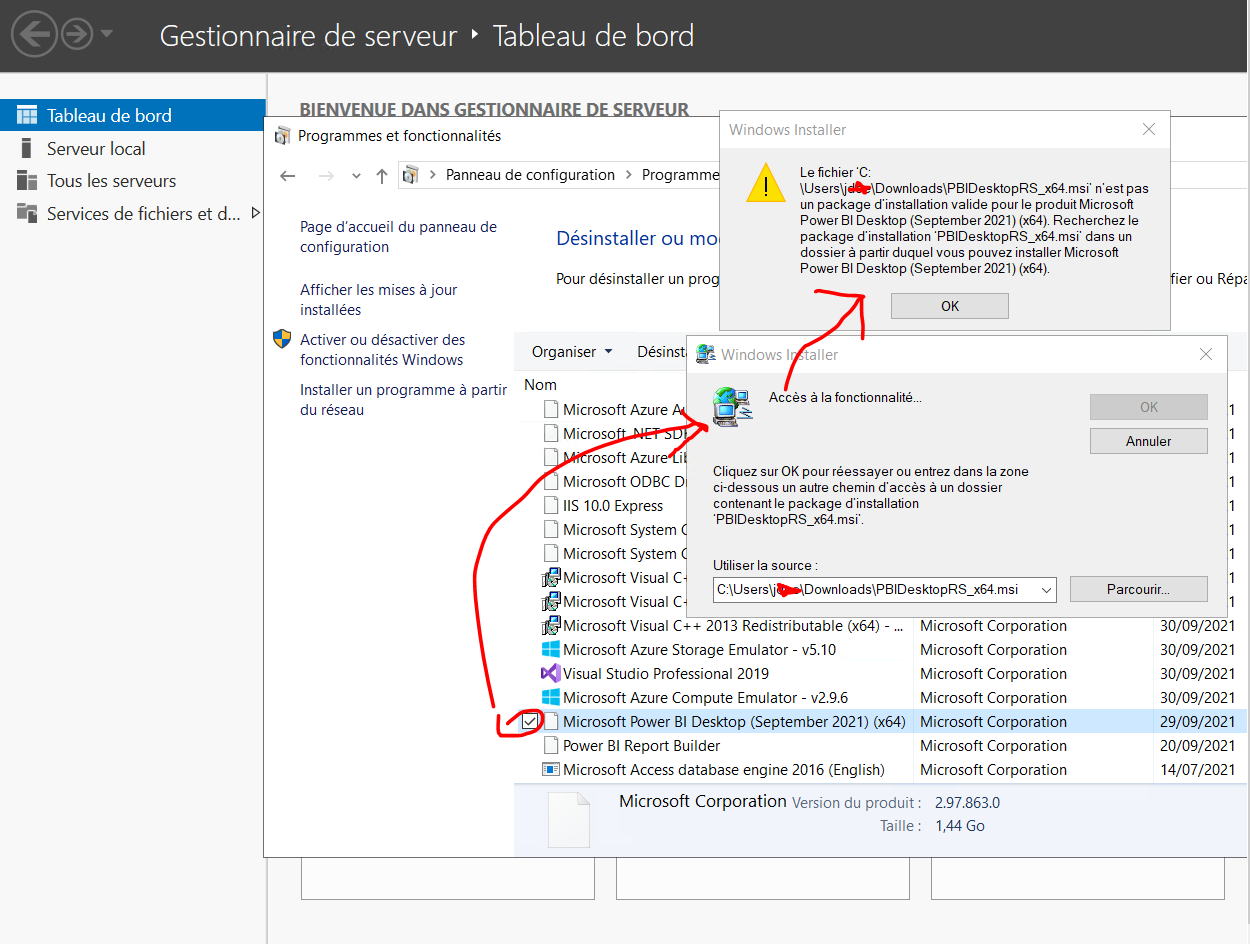1250x944 pixels.
Task: Click the Access database engine icon
Action: coord(551,770)
